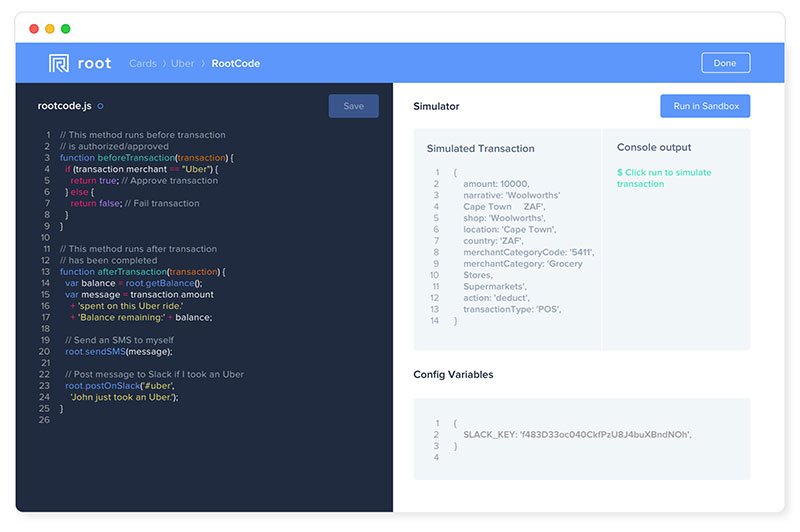
Task: Click the console output run hint text
Action: coord(664,178)
